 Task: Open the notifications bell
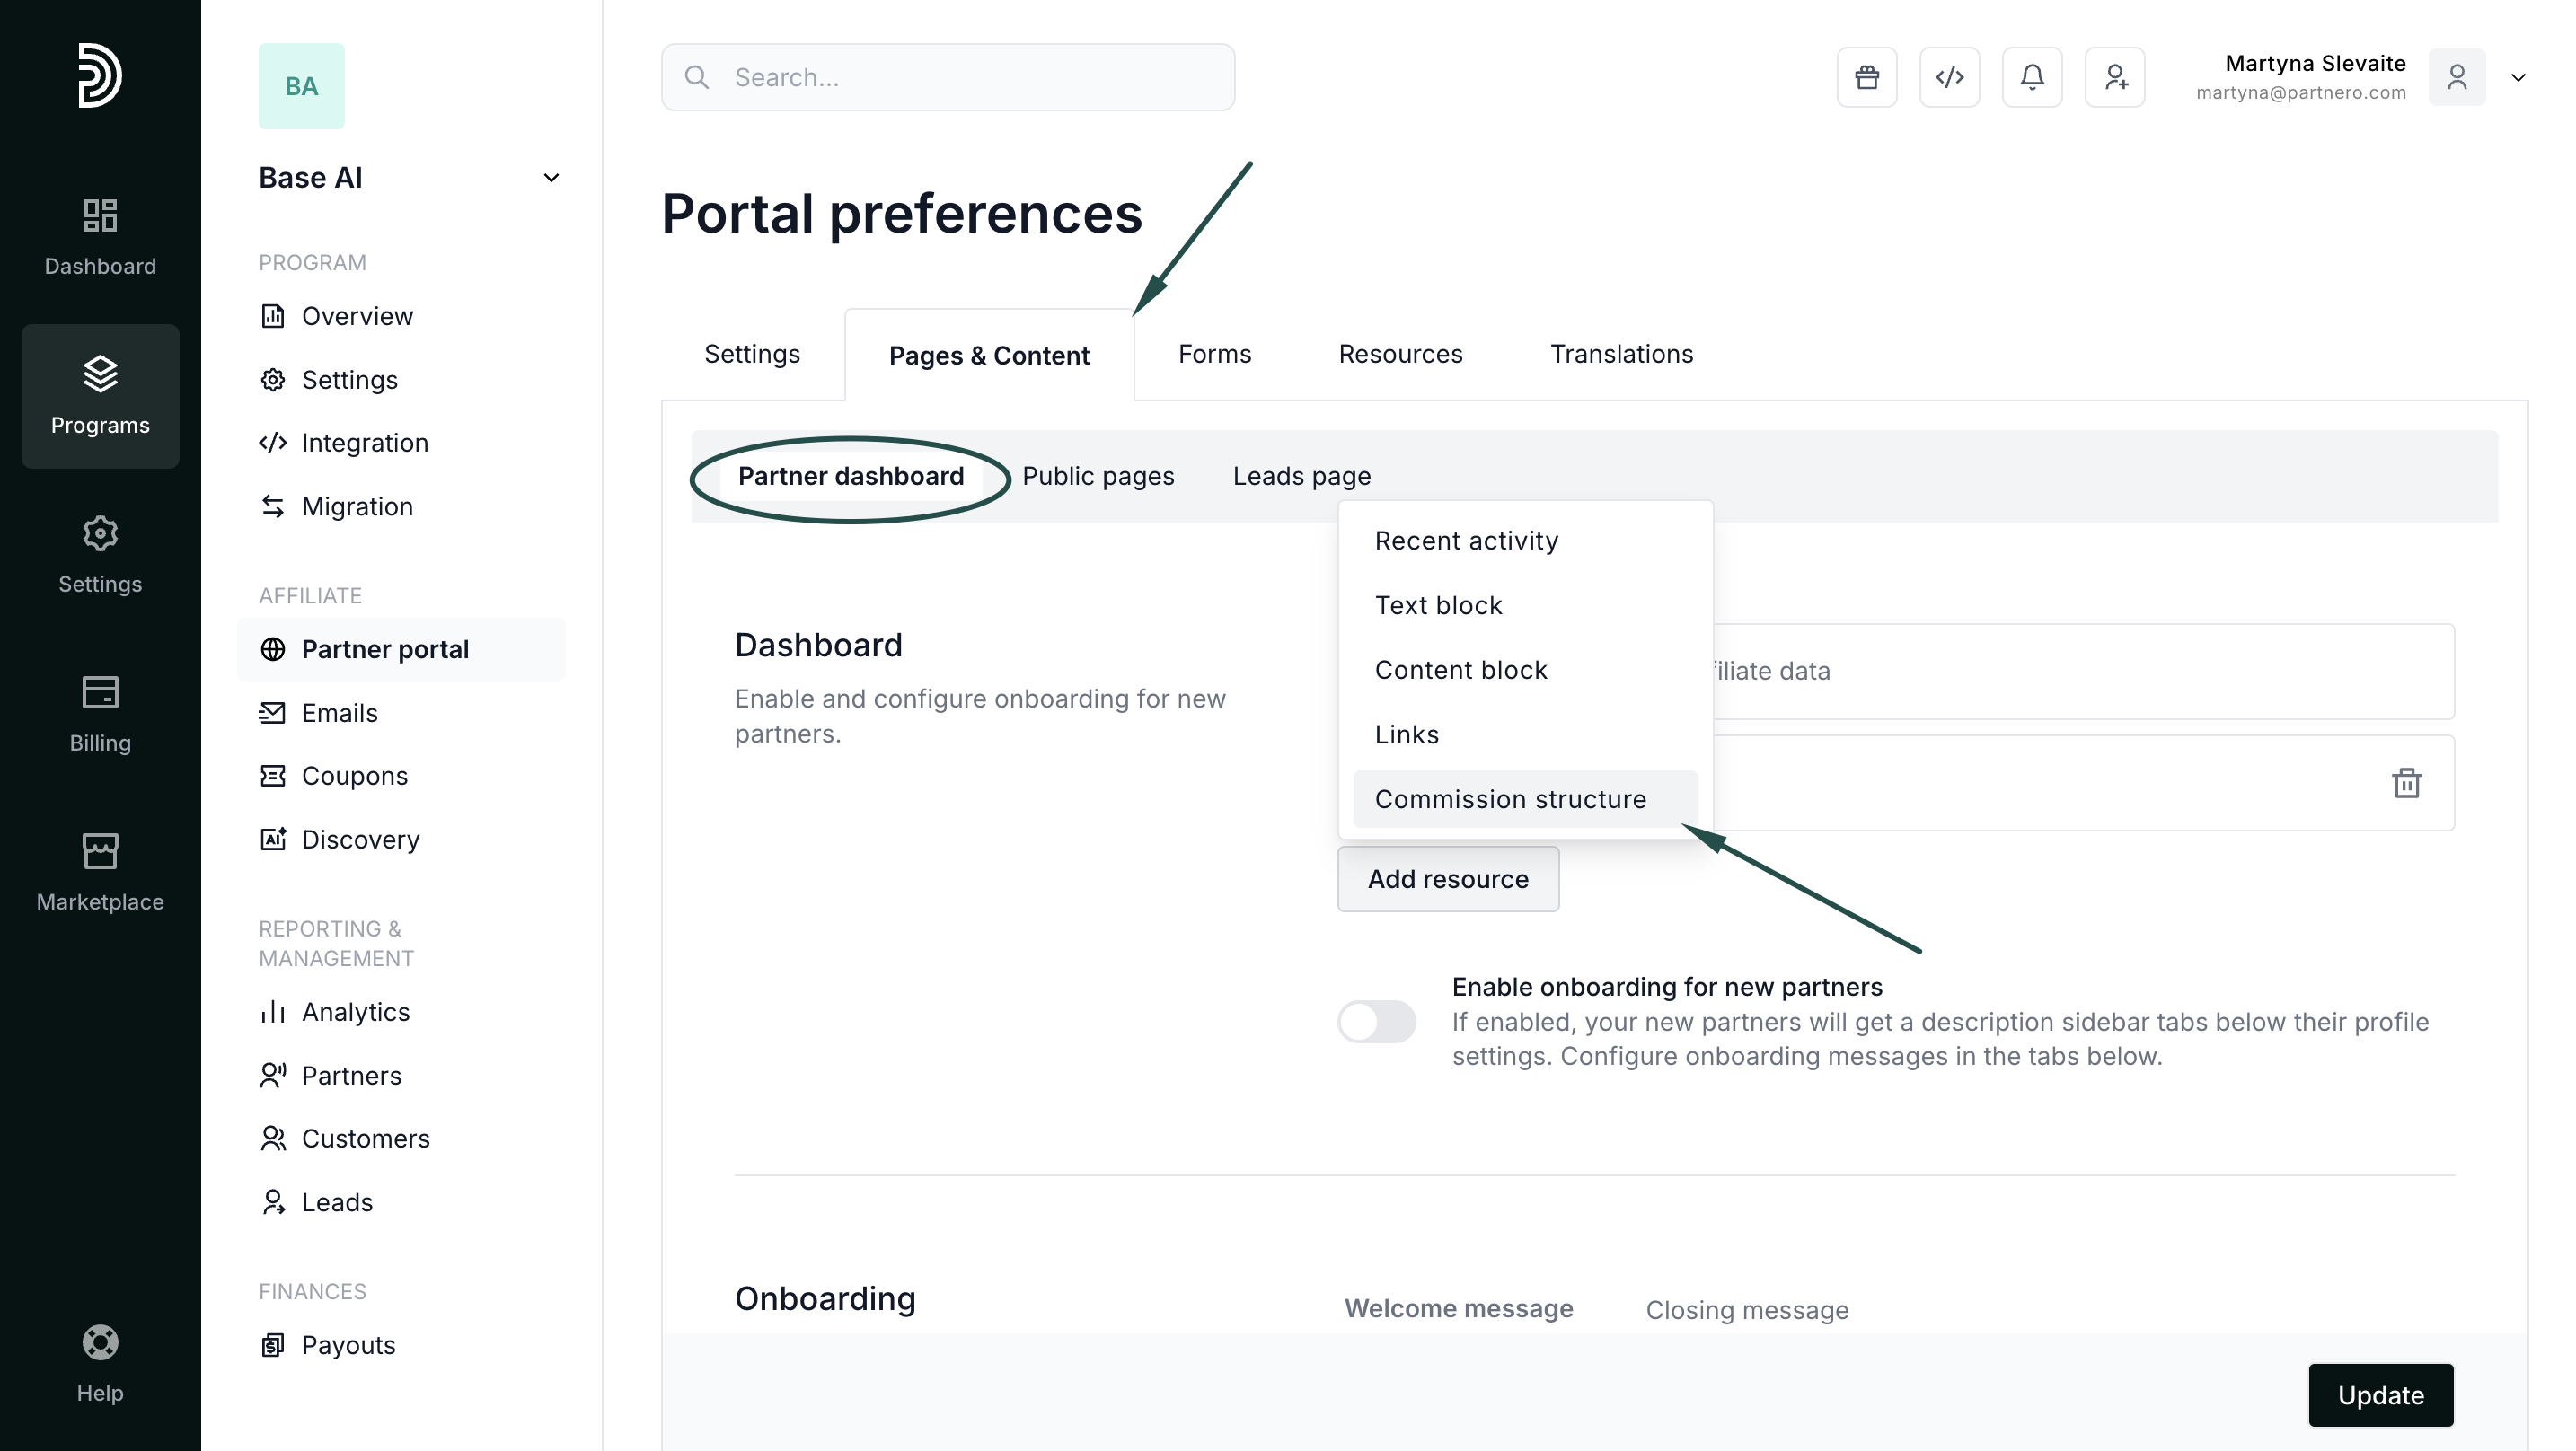[x=2031, y=77]
